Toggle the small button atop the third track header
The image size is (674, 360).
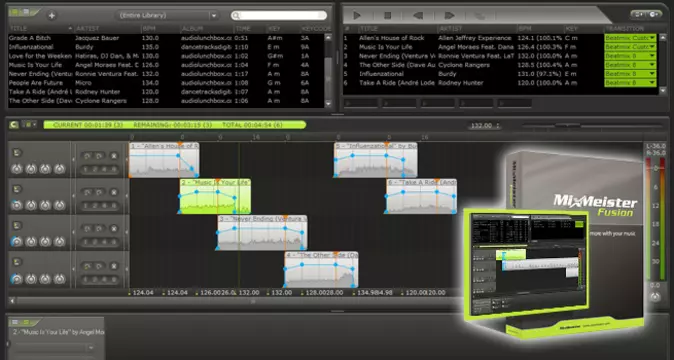[x=17, y=226]
